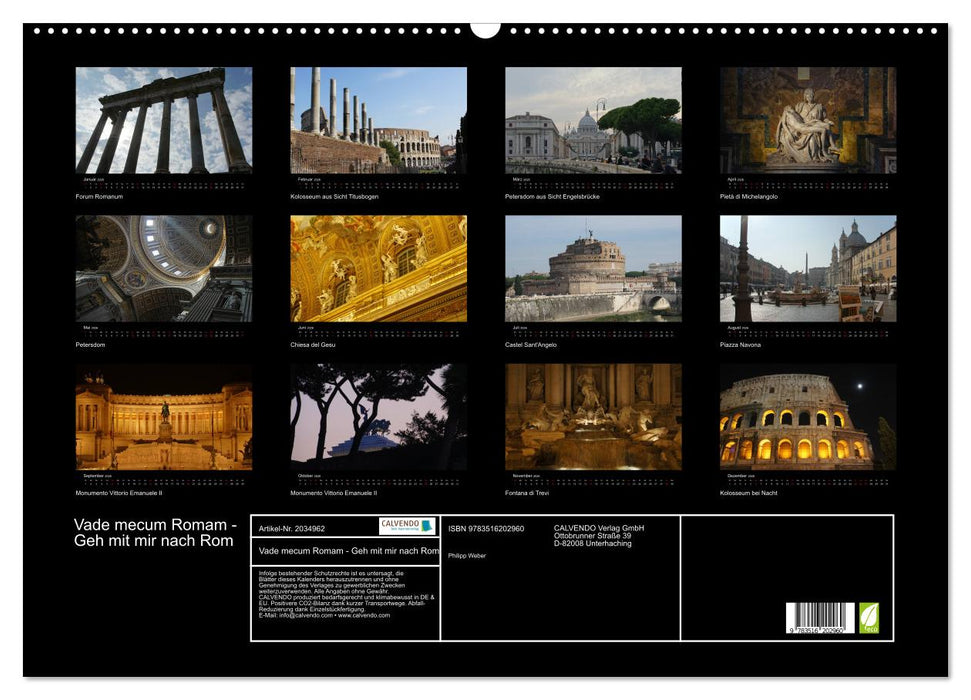Click the tree silhouette October photo
The height and width of the screenshot is (700, 971).
378,416
